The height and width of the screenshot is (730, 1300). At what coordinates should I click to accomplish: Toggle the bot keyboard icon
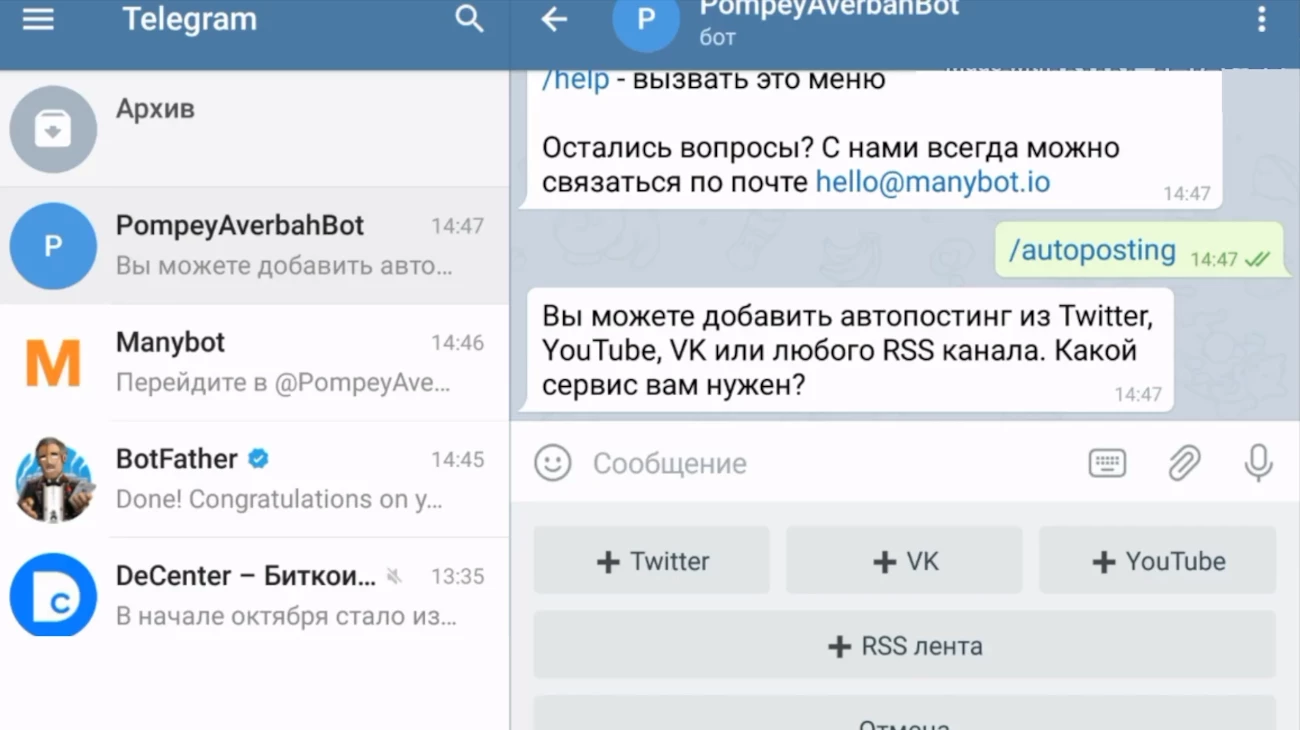pos(1106,463)
